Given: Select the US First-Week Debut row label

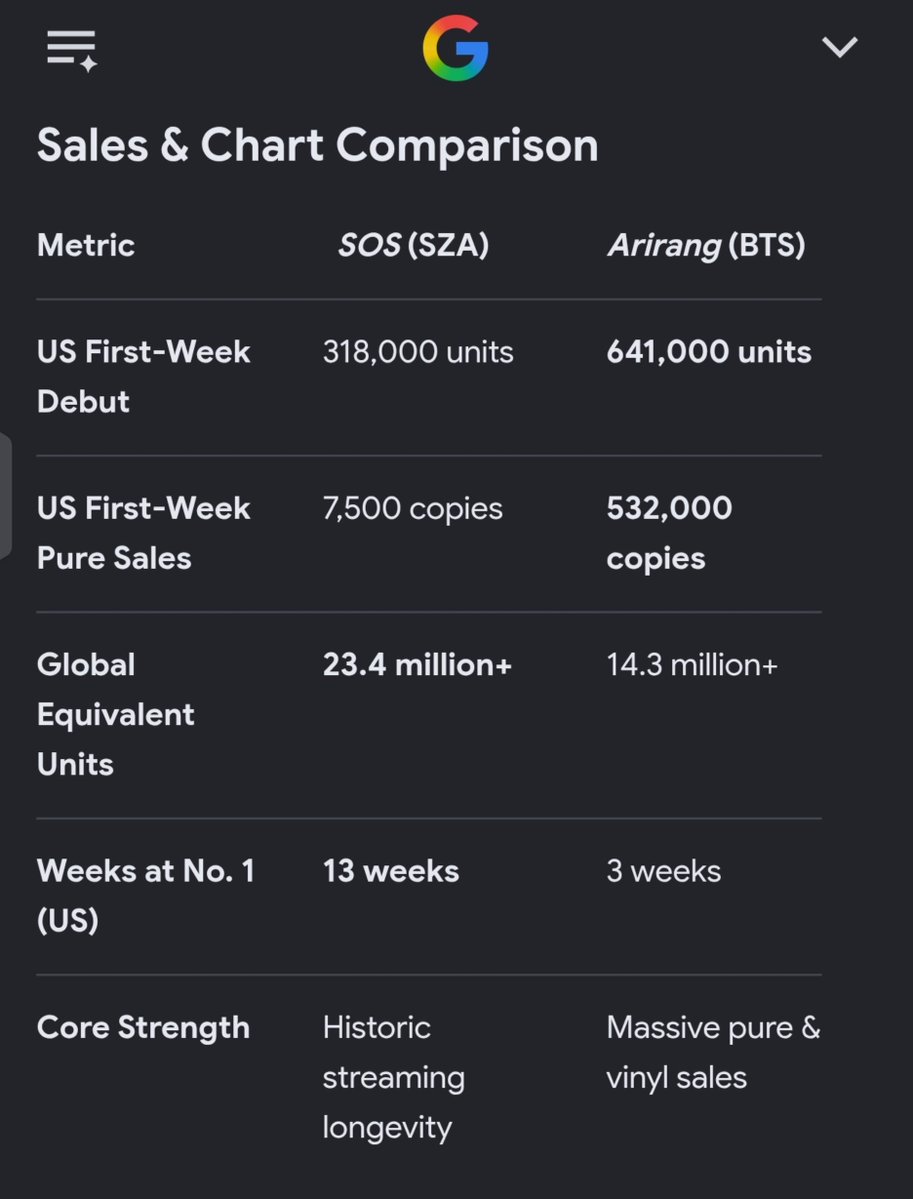Looking at the screenshot, I should pos(144,376).
